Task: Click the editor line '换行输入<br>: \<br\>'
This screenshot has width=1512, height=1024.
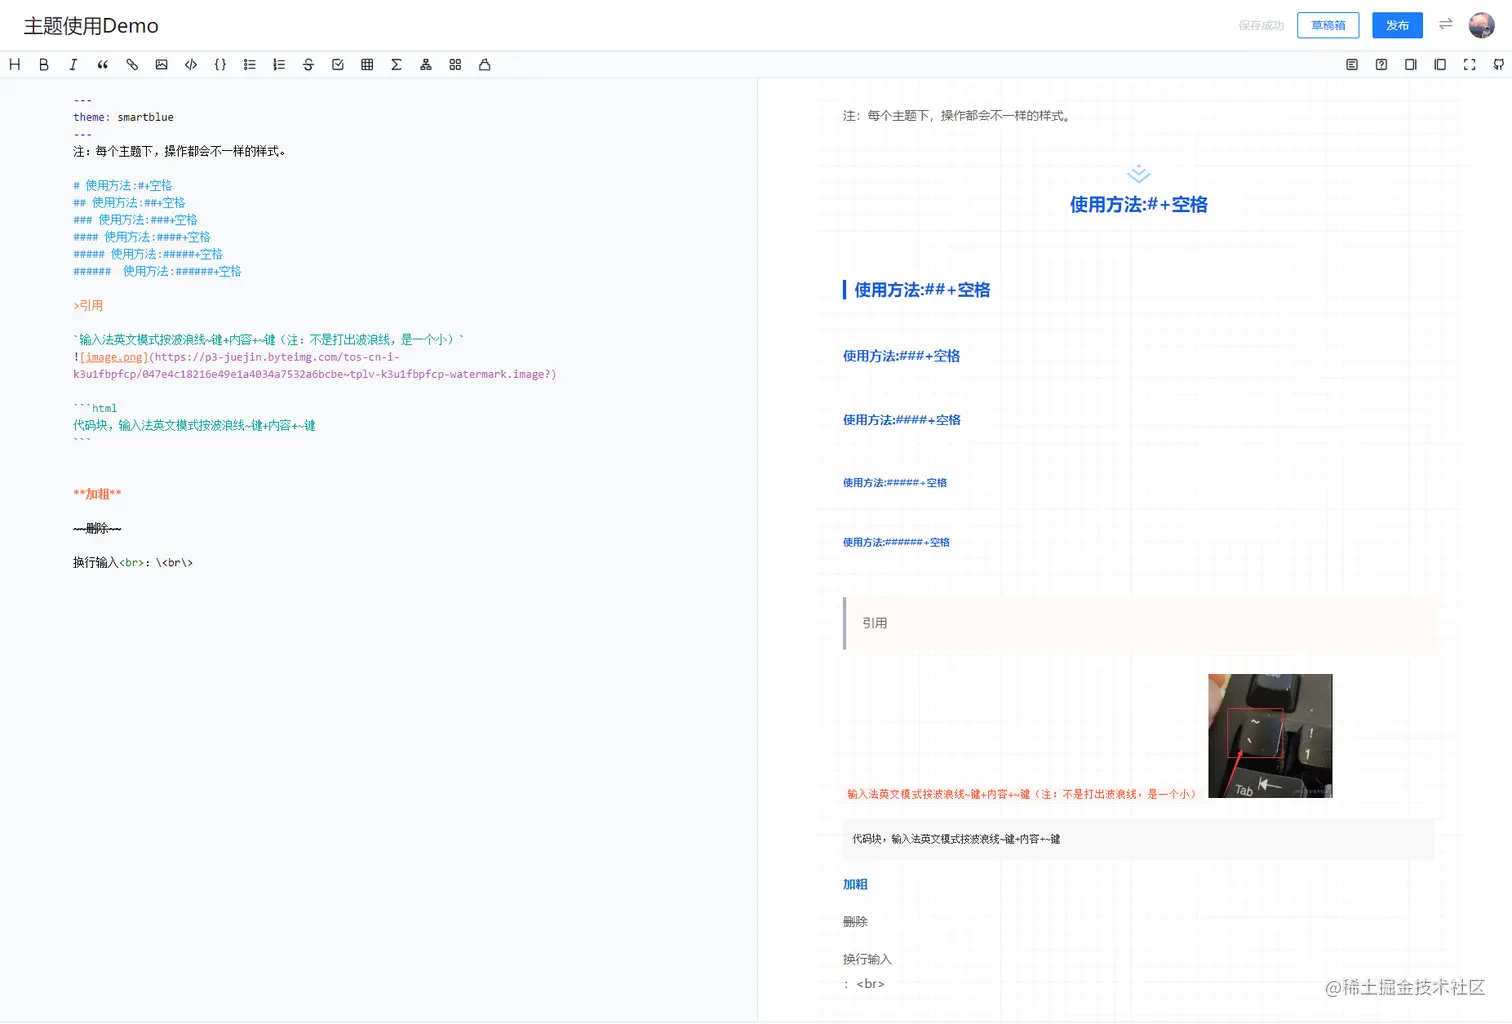Action: tap(133, 563)
